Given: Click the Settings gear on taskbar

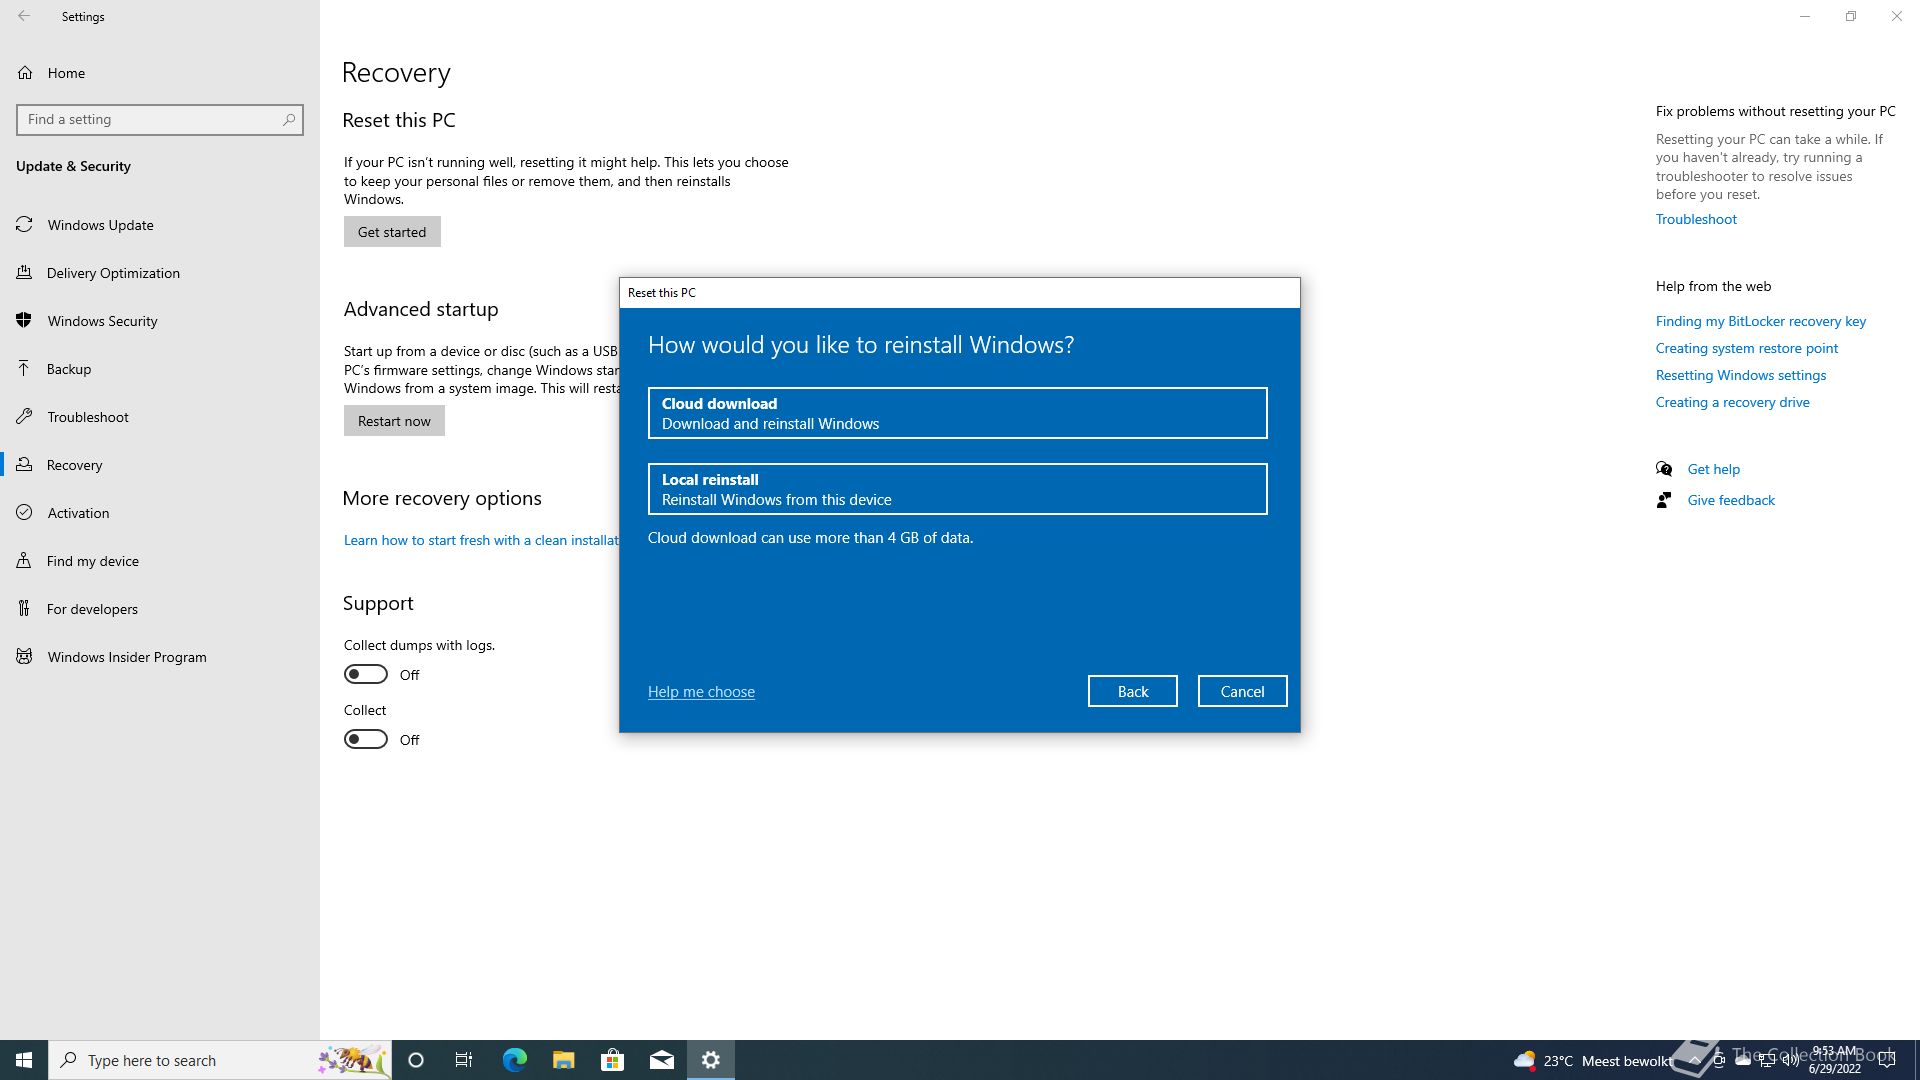Looking at the screenshot, I should coord(711,1060).
